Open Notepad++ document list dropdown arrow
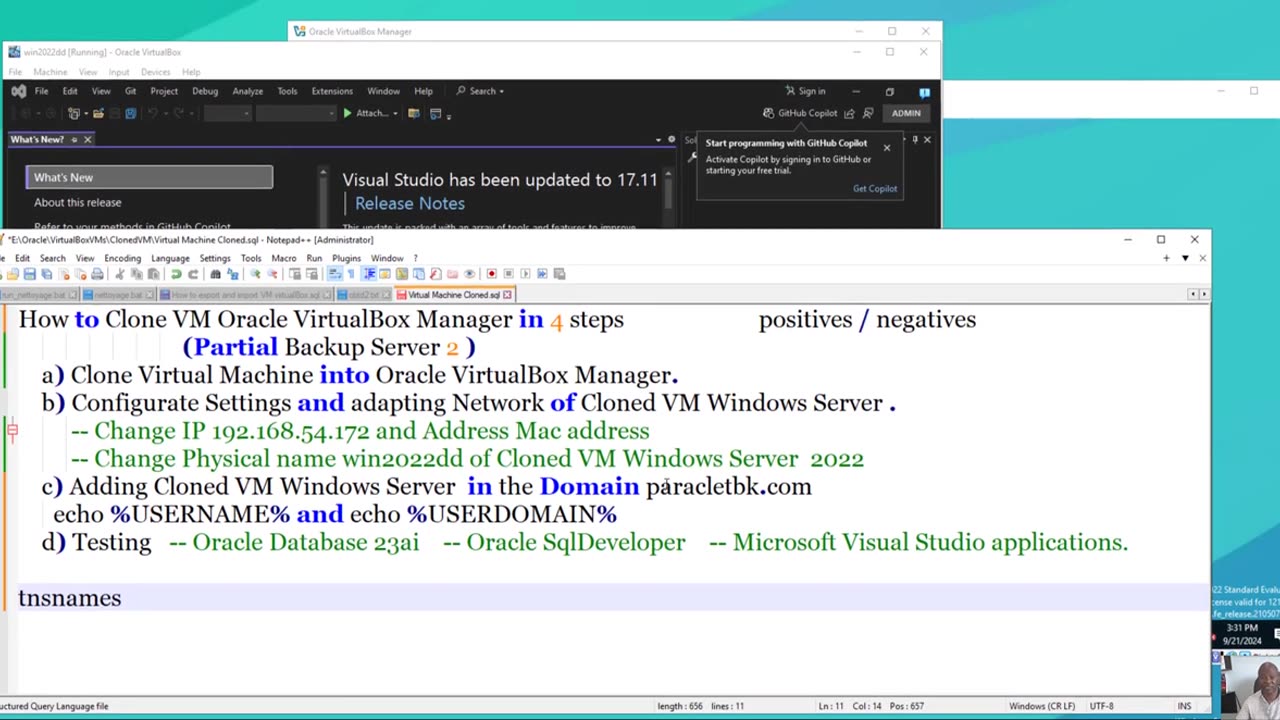1280x720 pixels. coord(1185,258)
